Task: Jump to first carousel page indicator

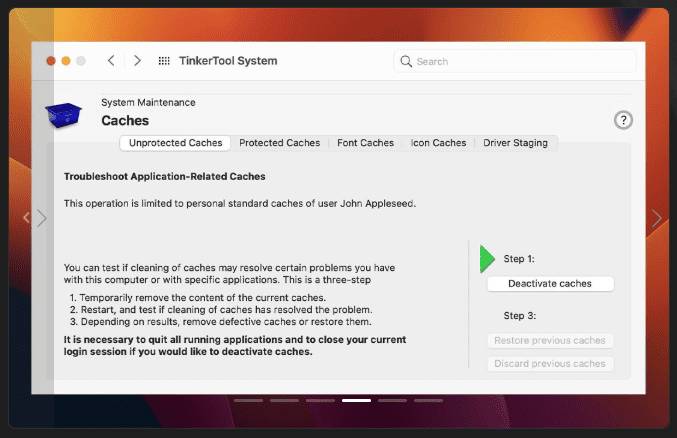Action: click(248, 401)
